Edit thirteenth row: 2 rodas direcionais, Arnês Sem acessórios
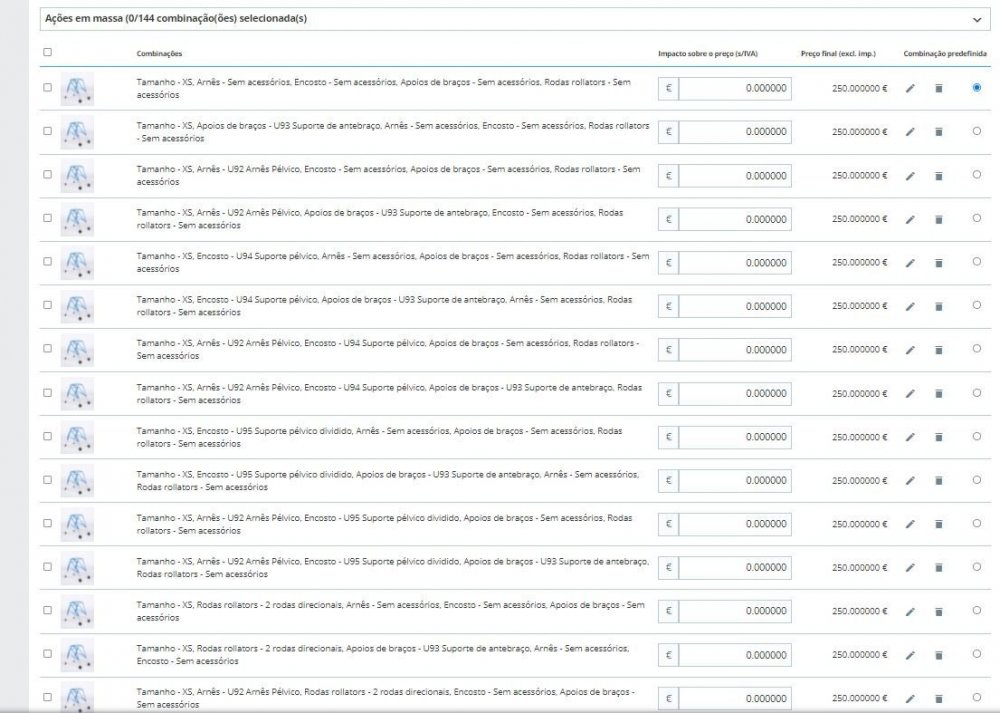 pyautogui.click(x=910, y=612)
